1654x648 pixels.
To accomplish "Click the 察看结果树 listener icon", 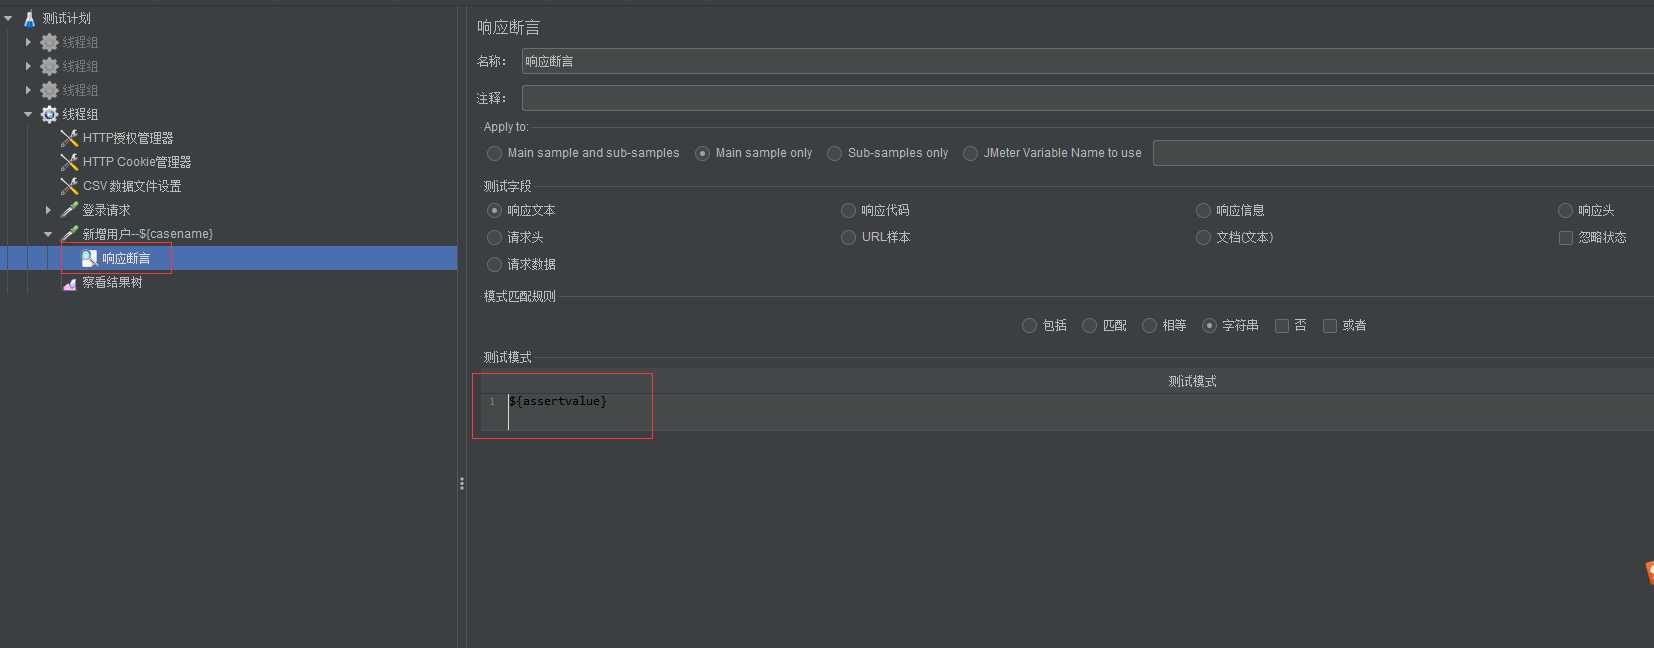I will (69, 283).
